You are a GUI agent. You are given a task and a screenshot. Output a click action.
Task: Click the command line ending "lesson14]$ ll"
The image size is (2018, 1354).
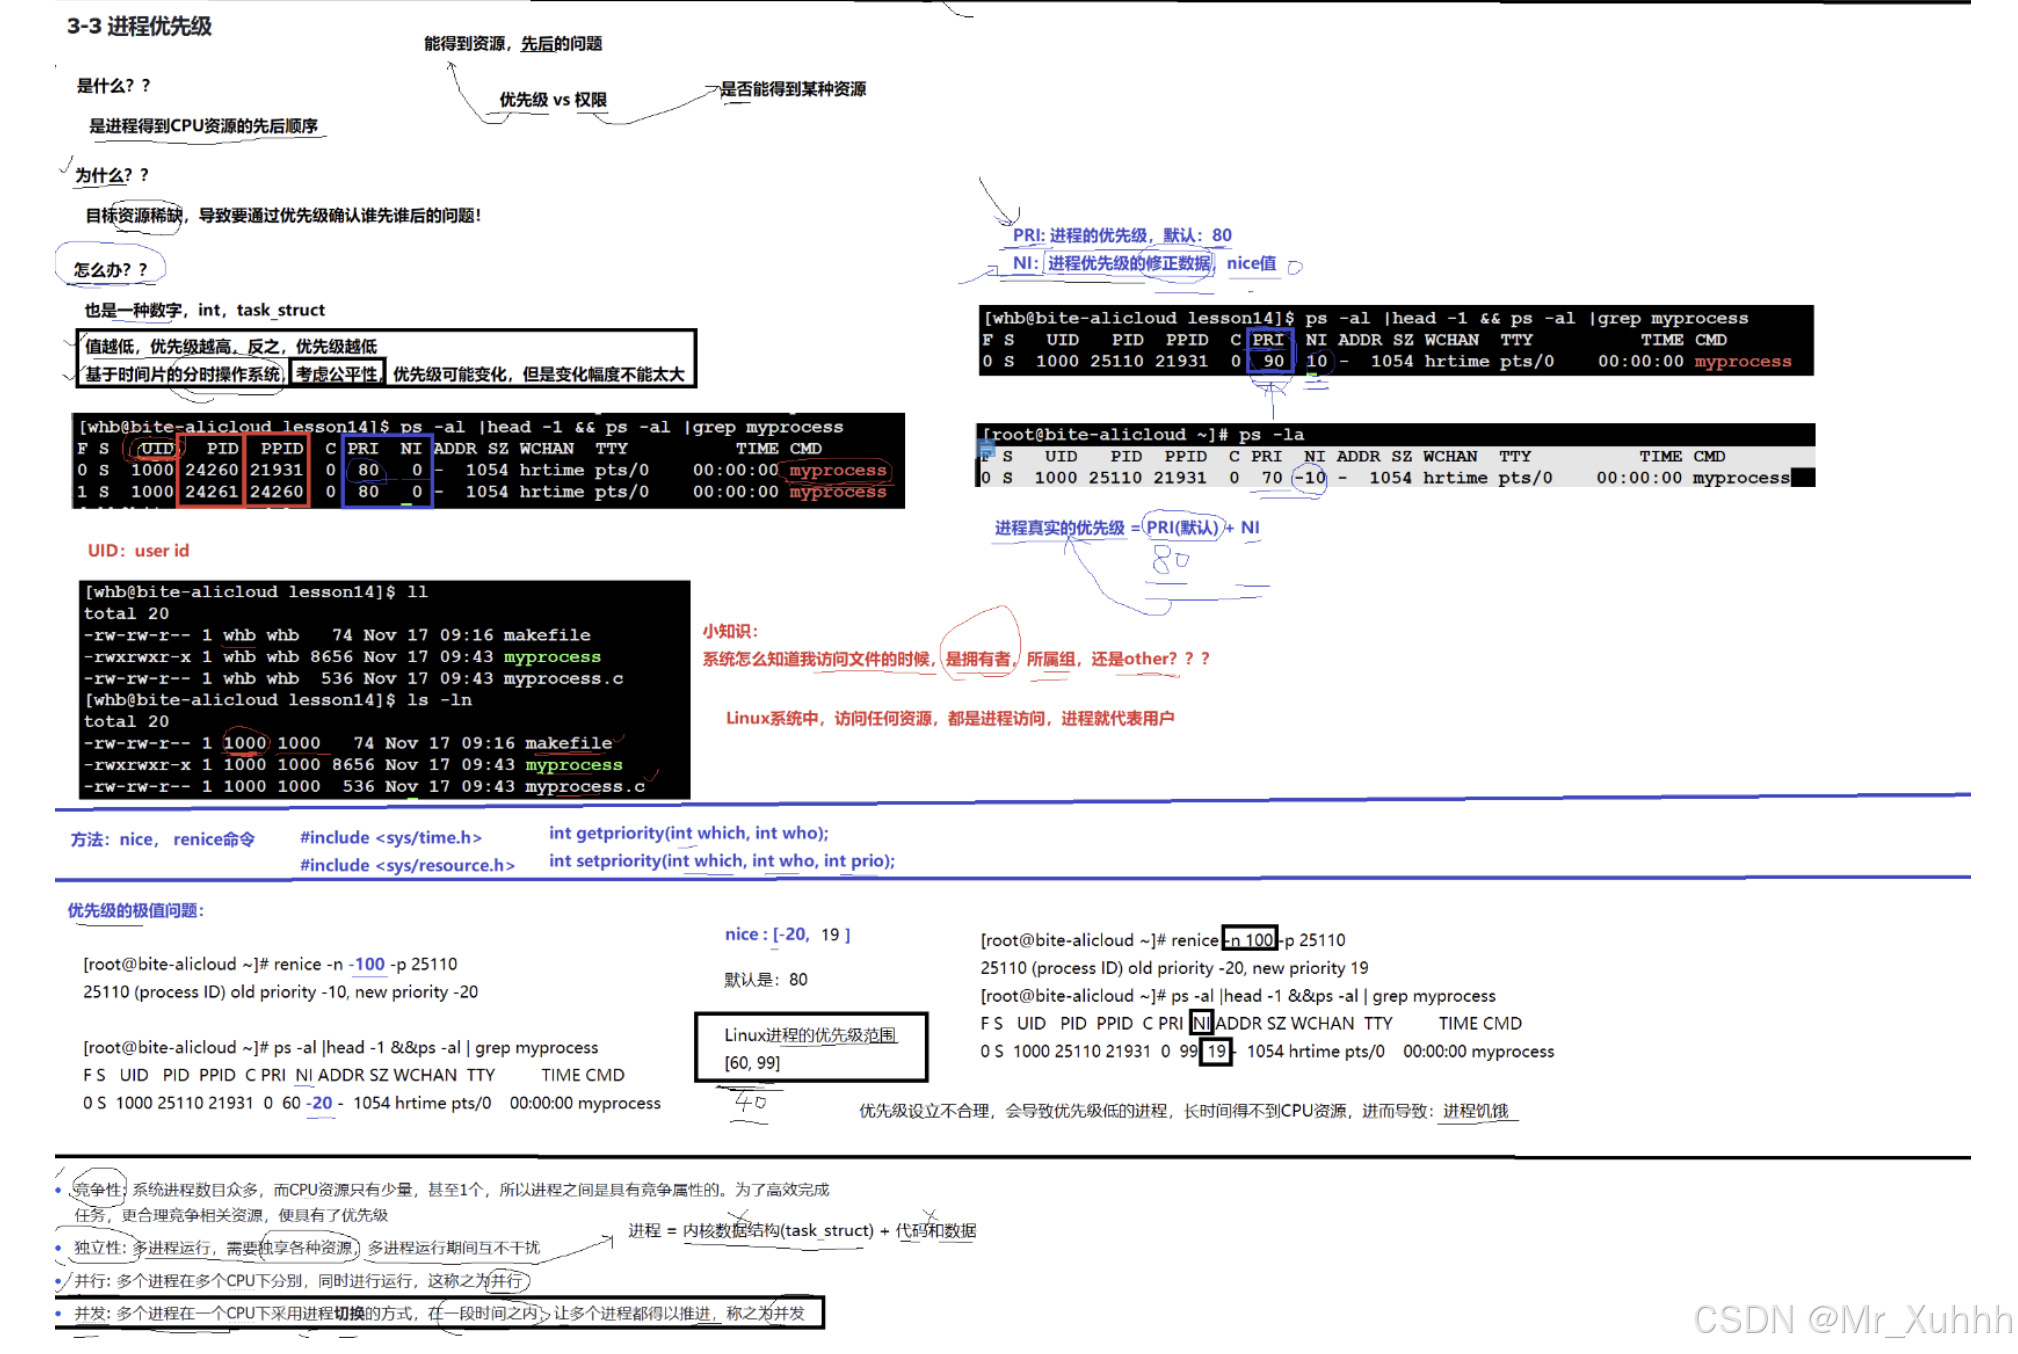pyautogui.click(x=256, y=592)
